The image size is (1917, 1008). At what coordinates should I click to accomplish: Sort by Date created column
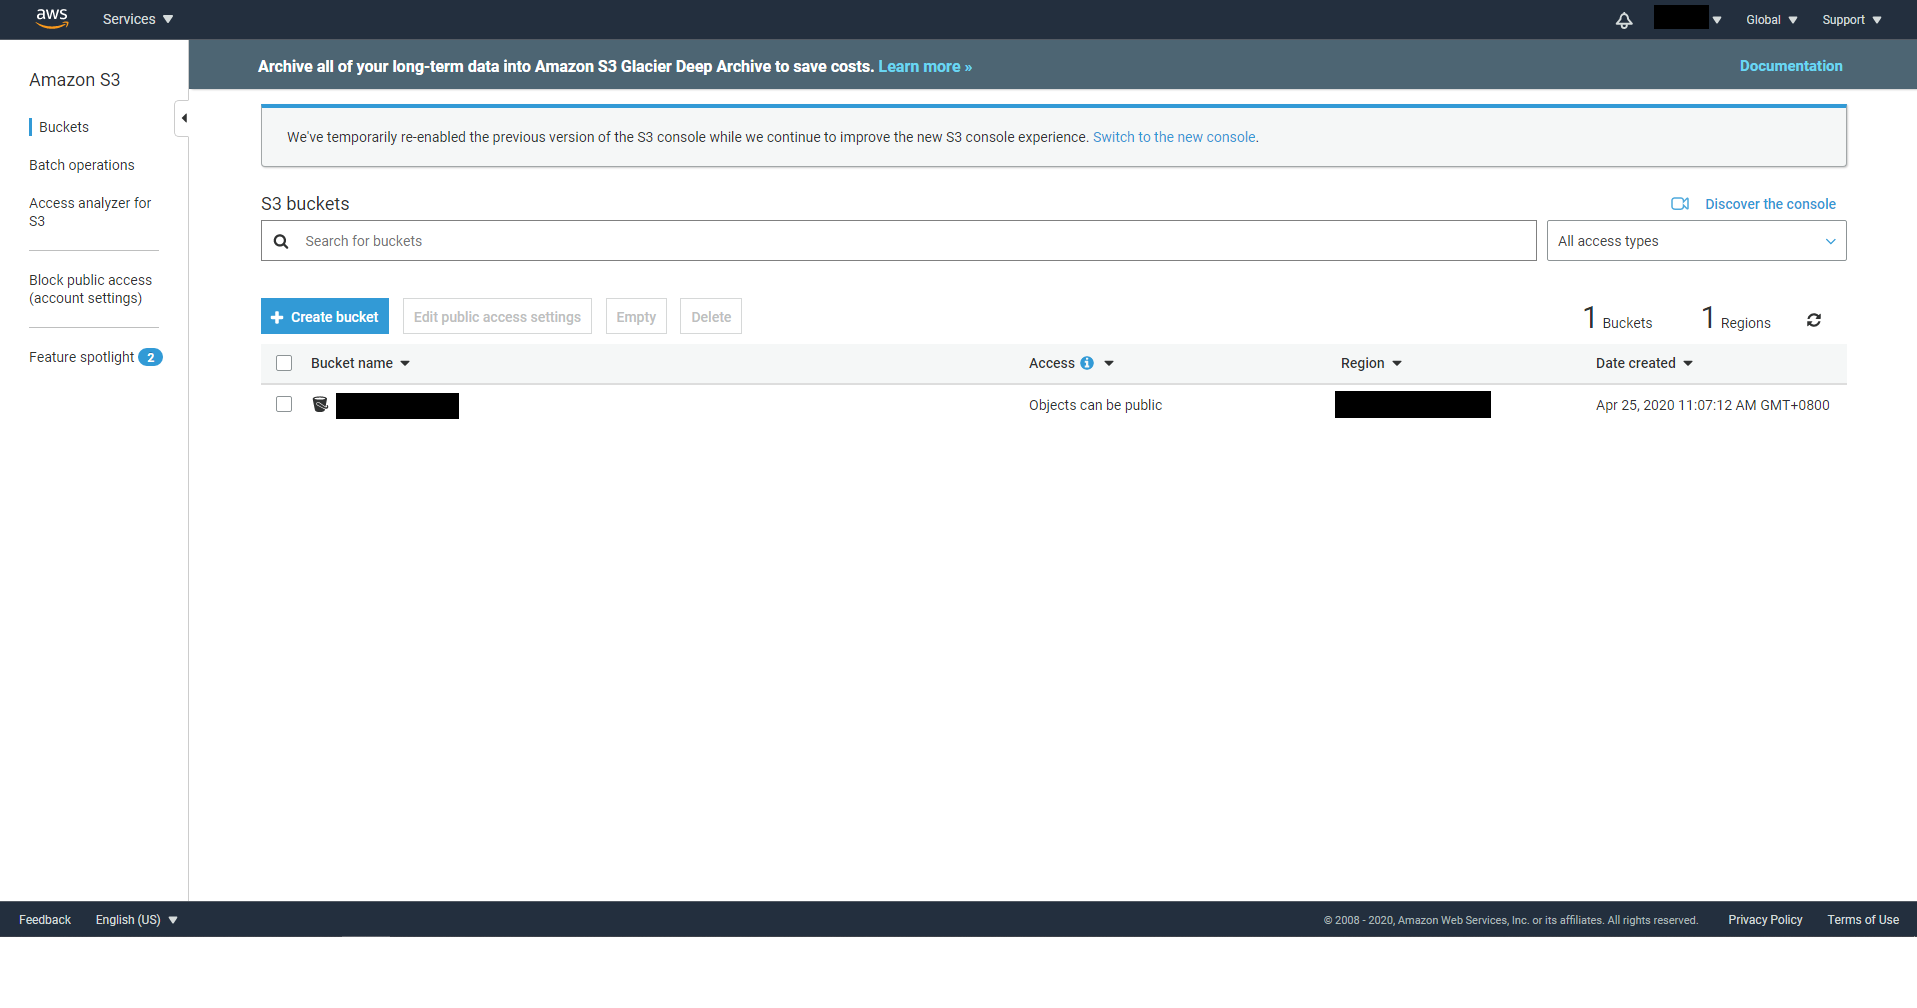coord(1644,363)
